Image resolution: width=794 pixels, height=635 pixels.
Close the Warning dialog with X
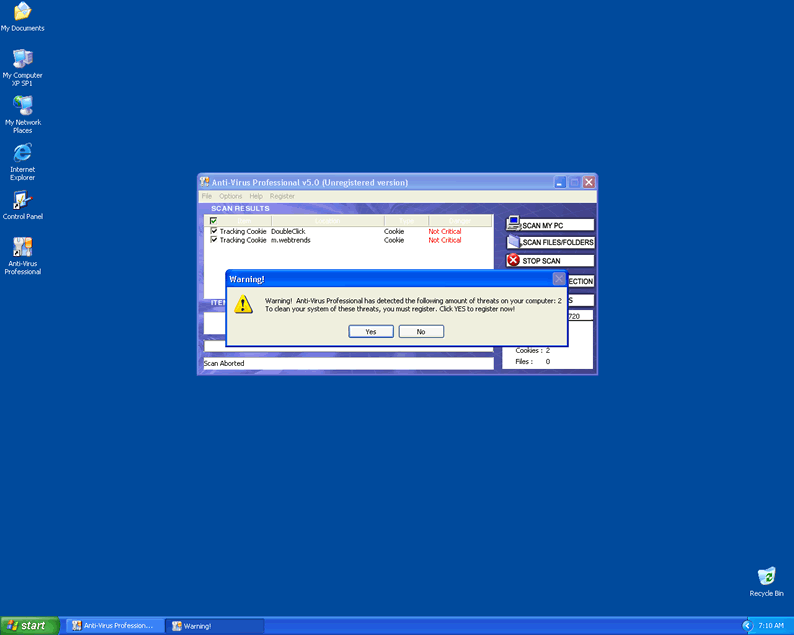tap(559, 279)
